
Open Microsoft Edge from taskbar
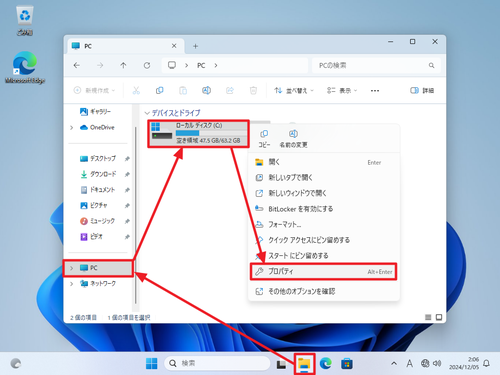[x=326, y=363]
